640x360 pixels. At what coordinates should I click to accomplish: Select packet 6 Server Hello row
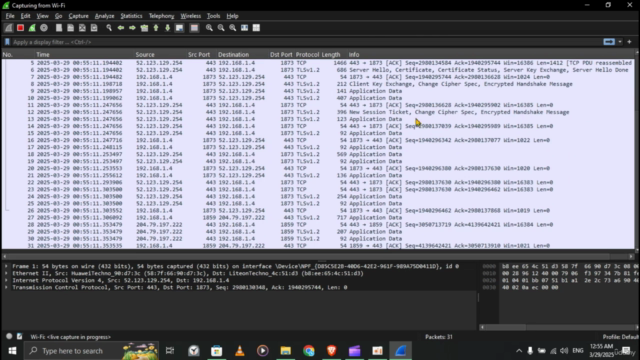[x=318, y=70]
